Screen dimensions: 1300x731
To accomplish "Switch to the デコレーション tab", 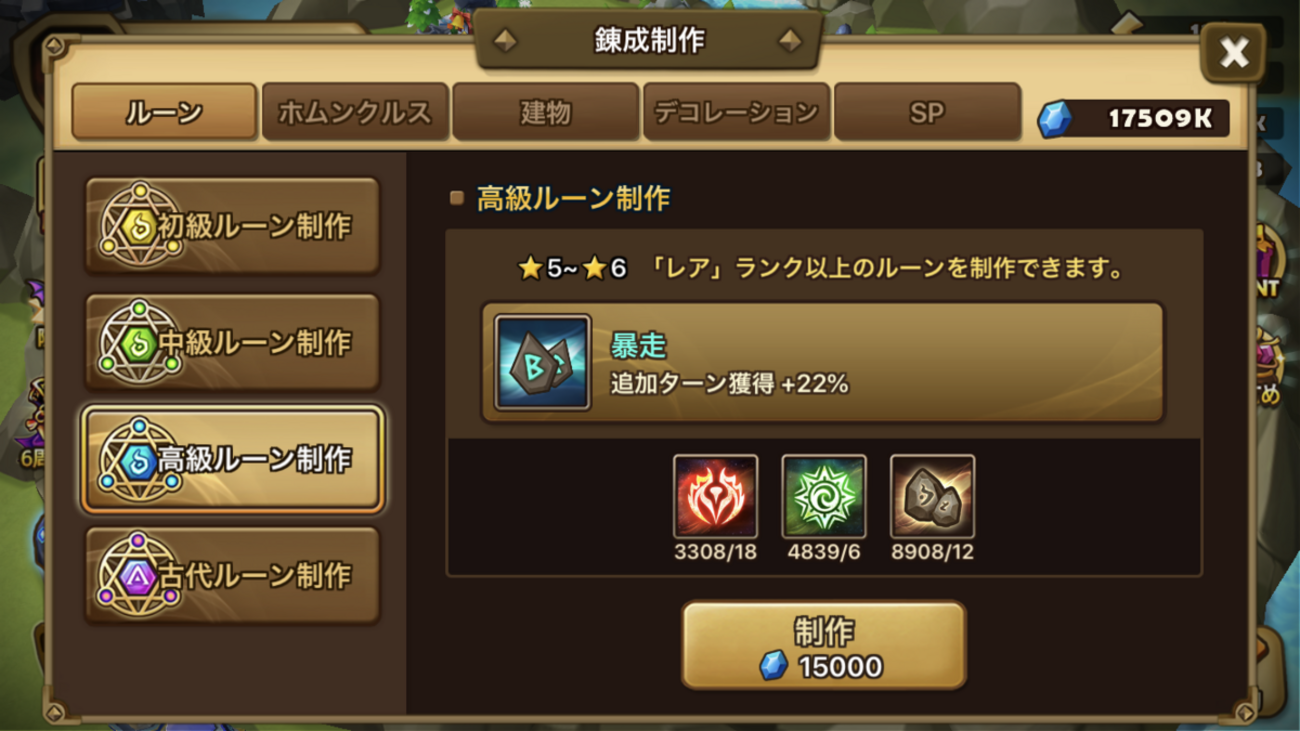I will [736, 112].
